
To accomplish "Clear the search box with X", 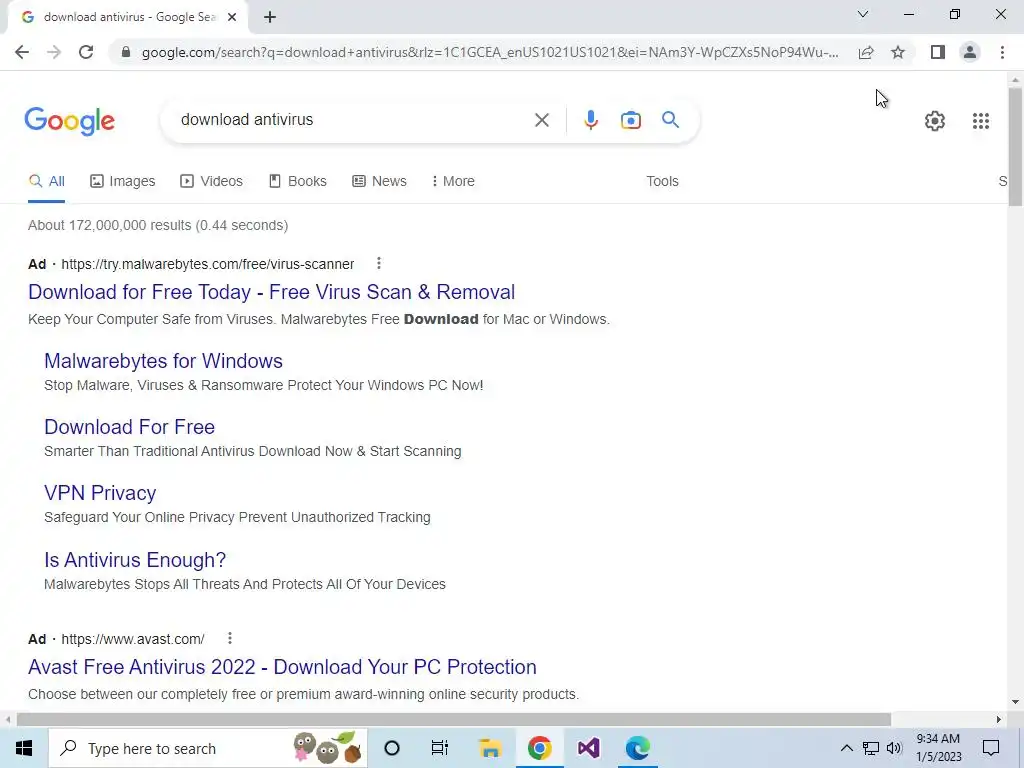I will coord(541,120).
